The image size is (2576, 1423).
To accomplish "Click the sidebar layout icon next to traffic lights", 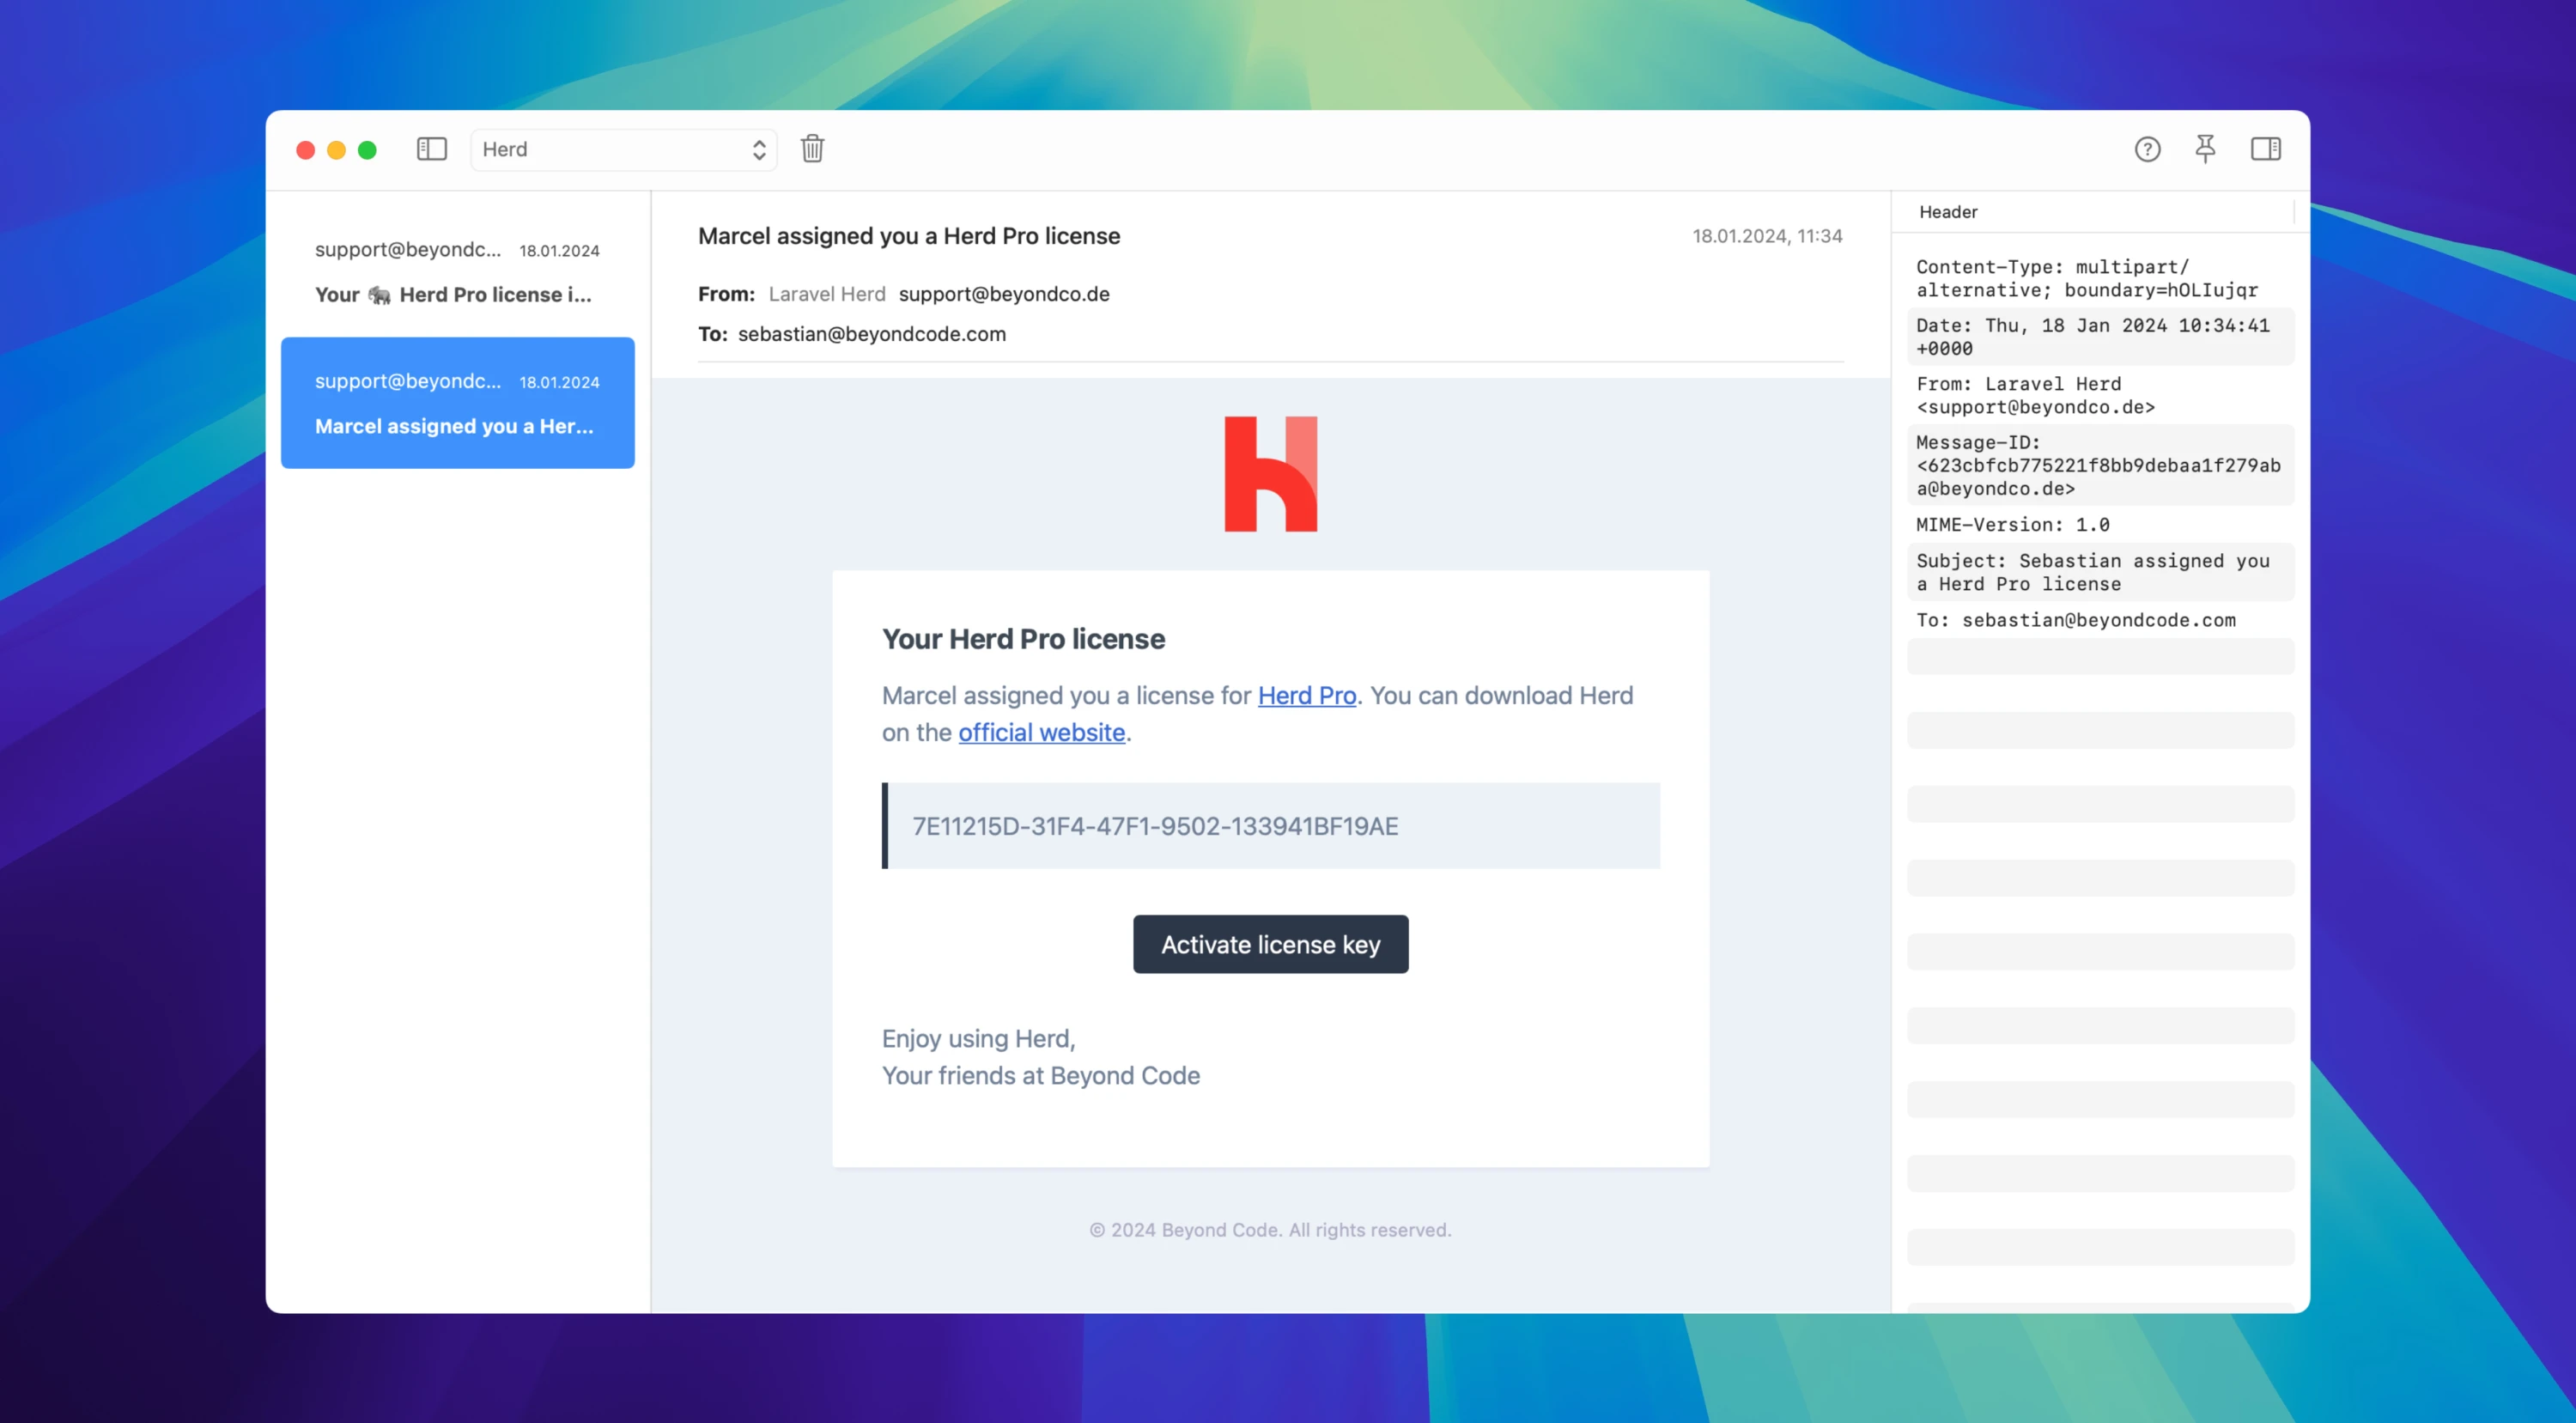I will click(x=431, y=149).
